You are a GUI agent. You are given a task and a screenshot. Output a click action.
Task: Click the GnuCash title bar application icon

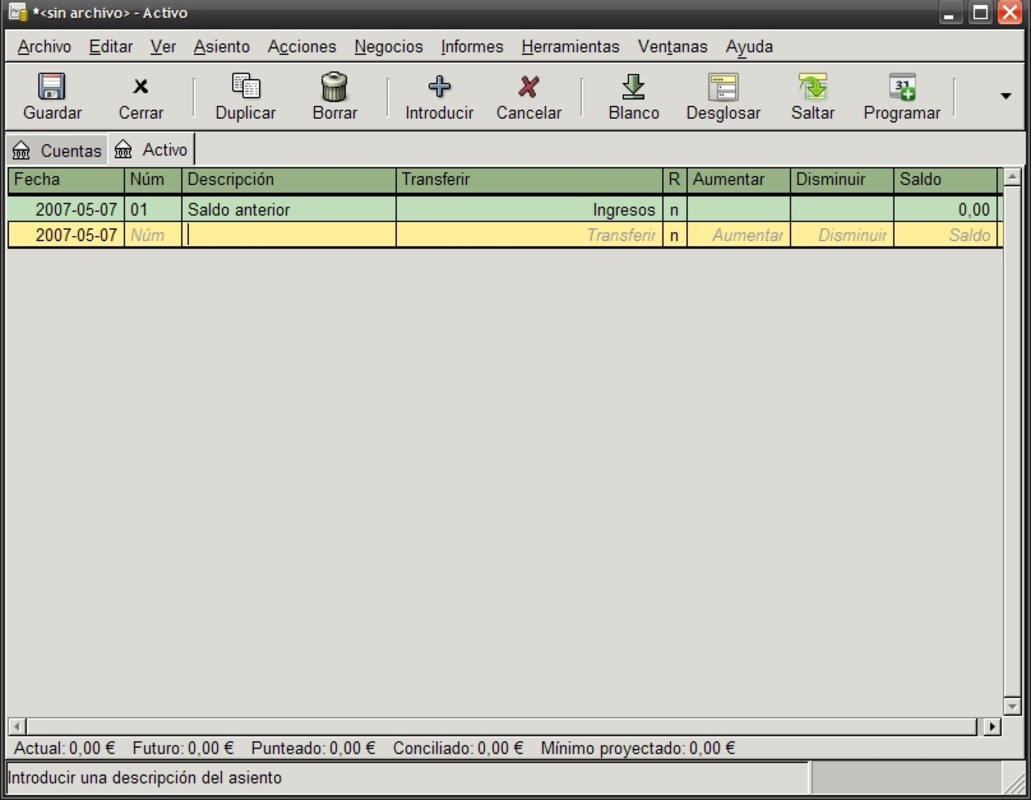[18, 12]
